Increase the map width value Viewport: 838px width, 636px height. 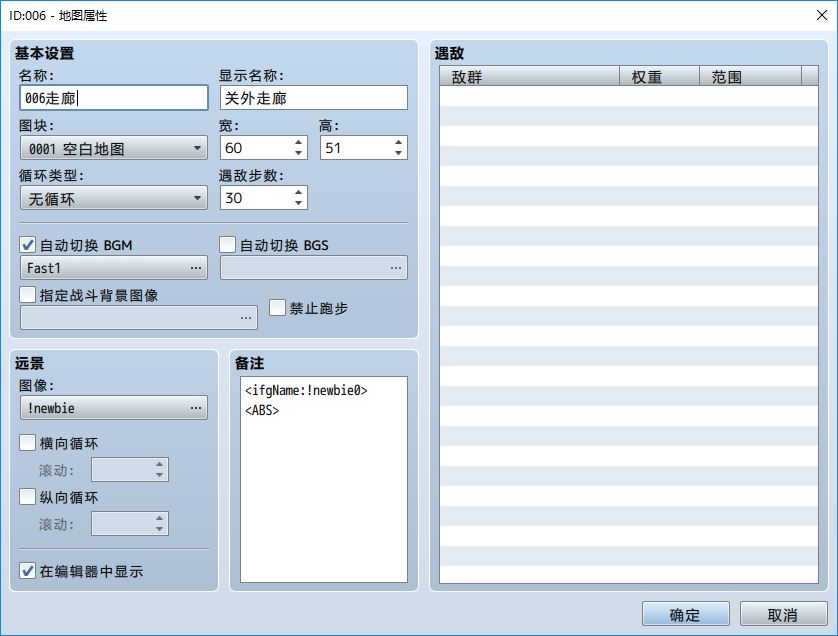tap(299, 142)
